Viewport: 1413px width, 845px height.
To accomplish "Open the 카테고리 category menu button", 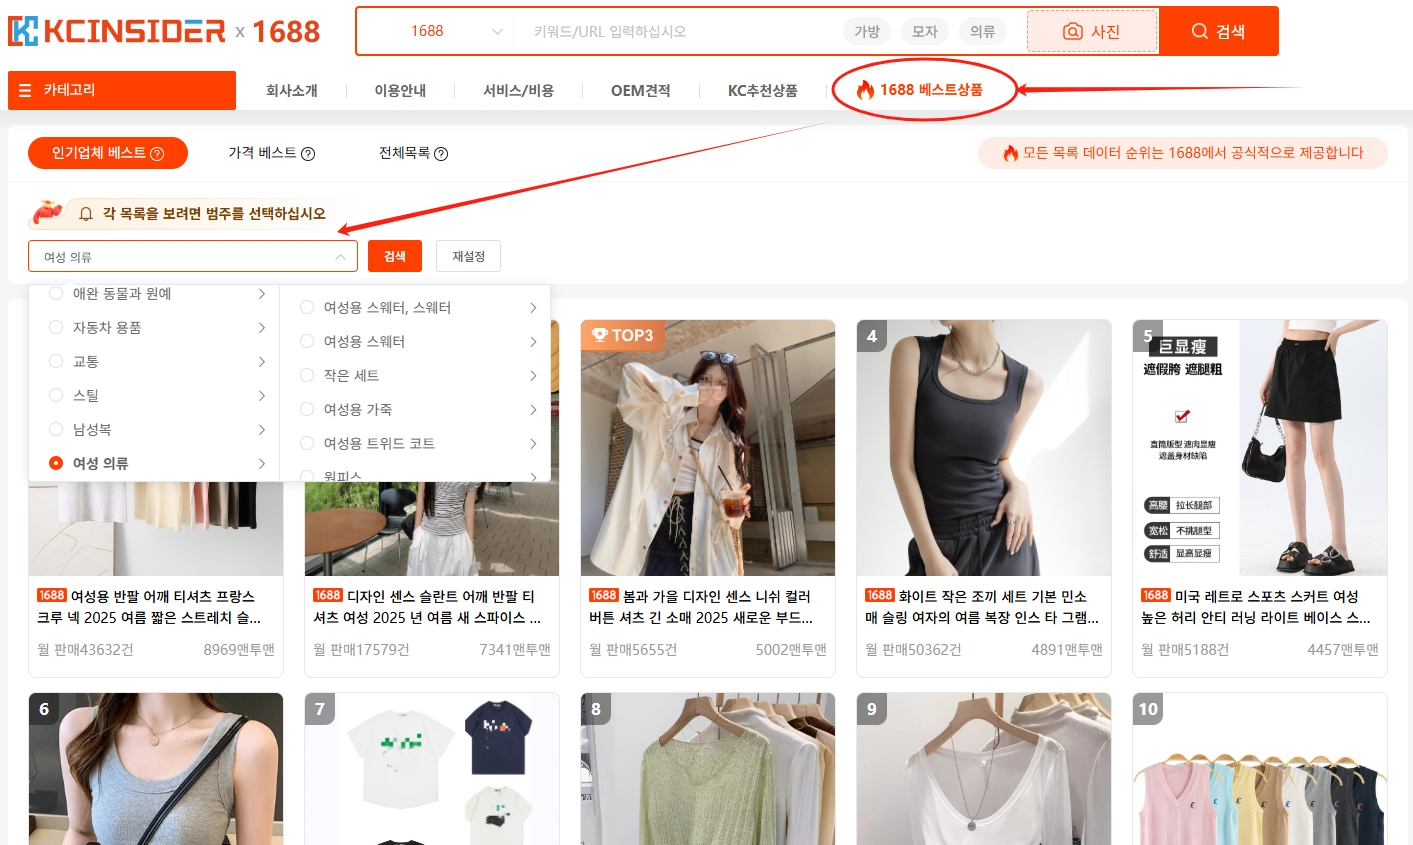I will coord(122,90).
